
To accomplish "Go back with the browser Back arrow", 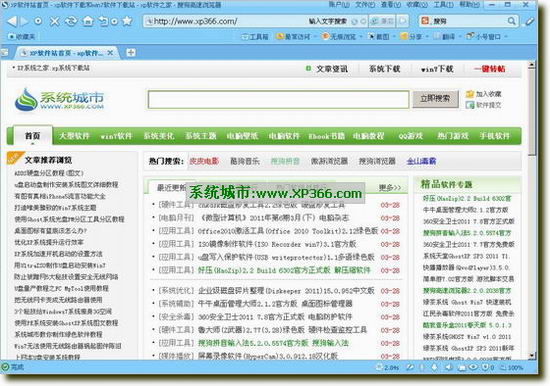I will click(12, 21).
